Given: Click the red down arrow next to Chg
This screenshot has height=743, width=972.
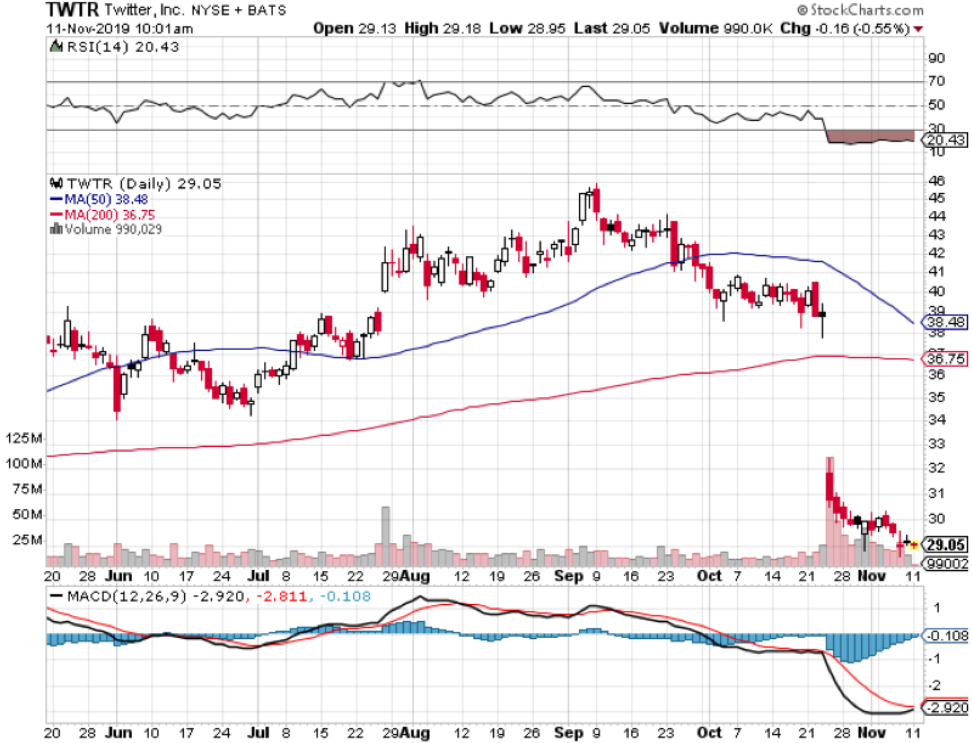Looking at the screenshot, I should [x=918, y=29].
